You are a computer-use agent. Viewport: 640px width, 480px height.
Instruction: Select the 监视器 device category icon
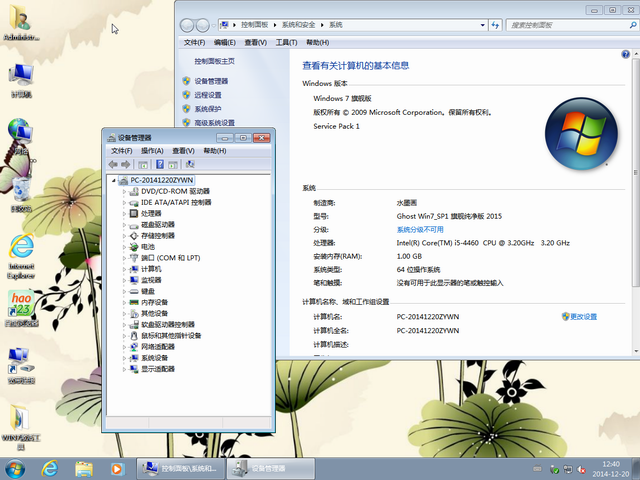point(134,280)
